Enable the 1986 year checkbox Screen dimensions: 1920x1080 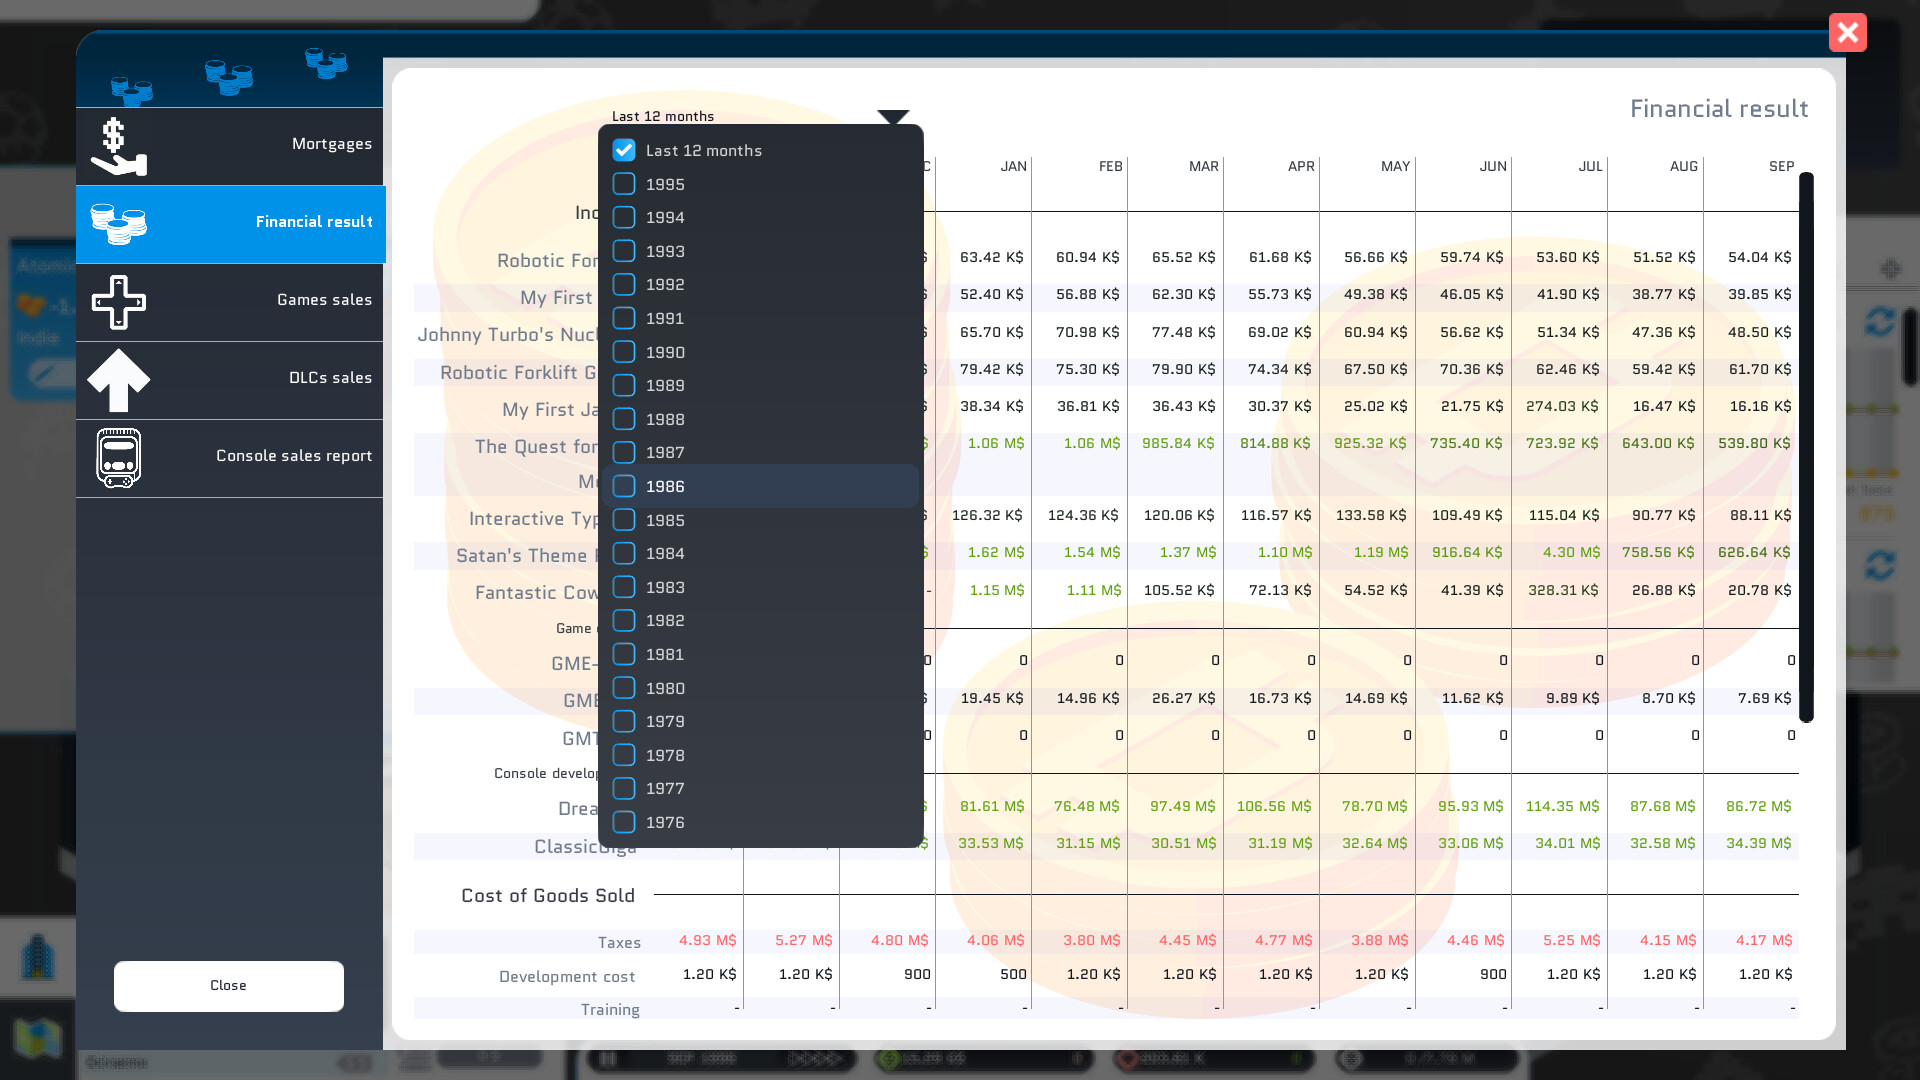[624, 486]
